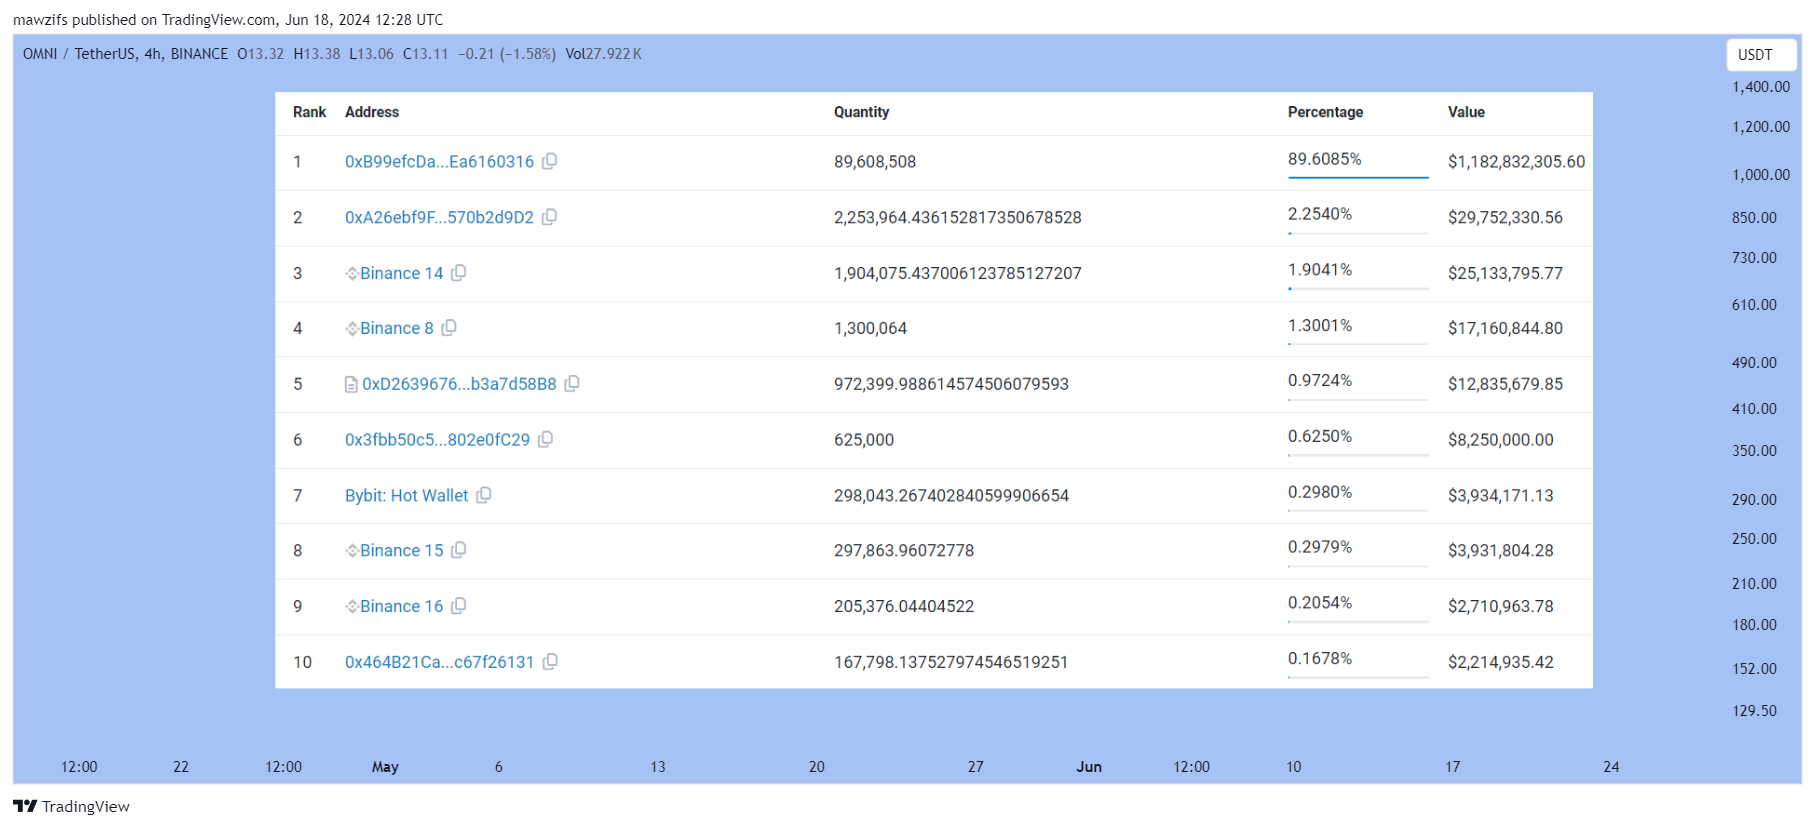Click the Binance logo icon before Binance 15
This screenshot has height=828, width=1815.
352,550
